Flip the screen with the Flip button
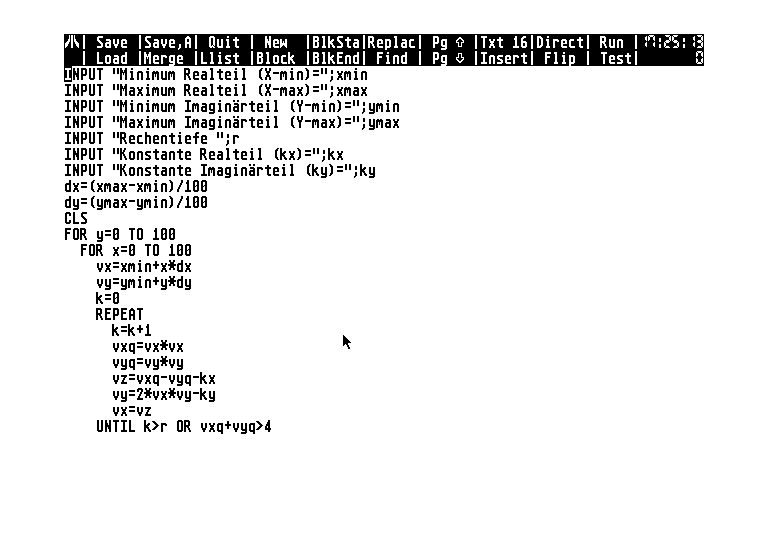Viewport: 768px width, 540px height. coord(560,58)
